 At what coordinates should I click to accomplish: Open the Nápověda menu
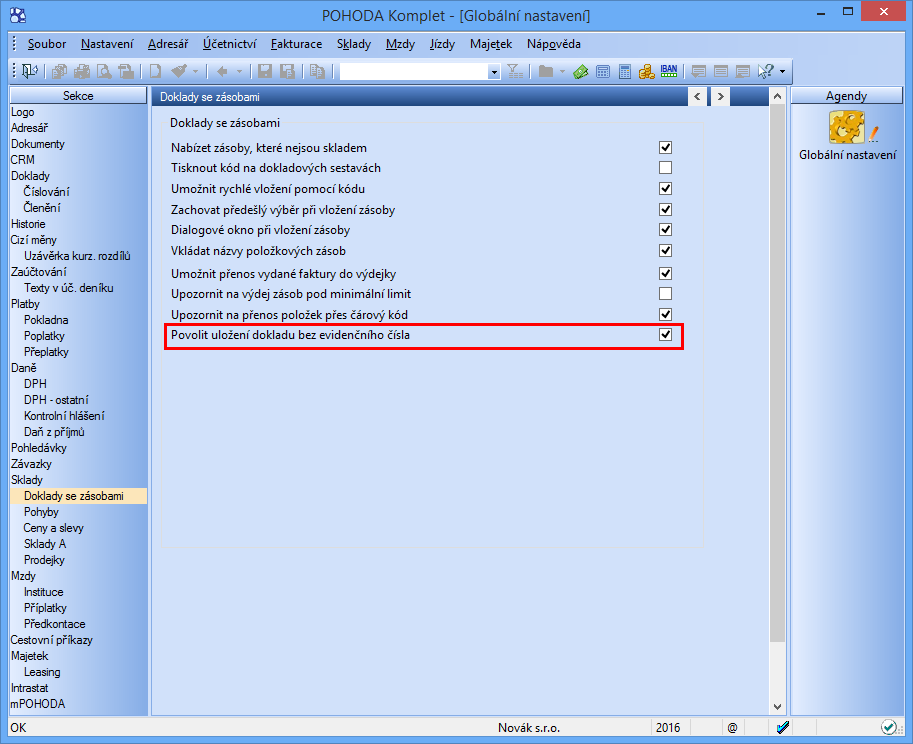554,44
